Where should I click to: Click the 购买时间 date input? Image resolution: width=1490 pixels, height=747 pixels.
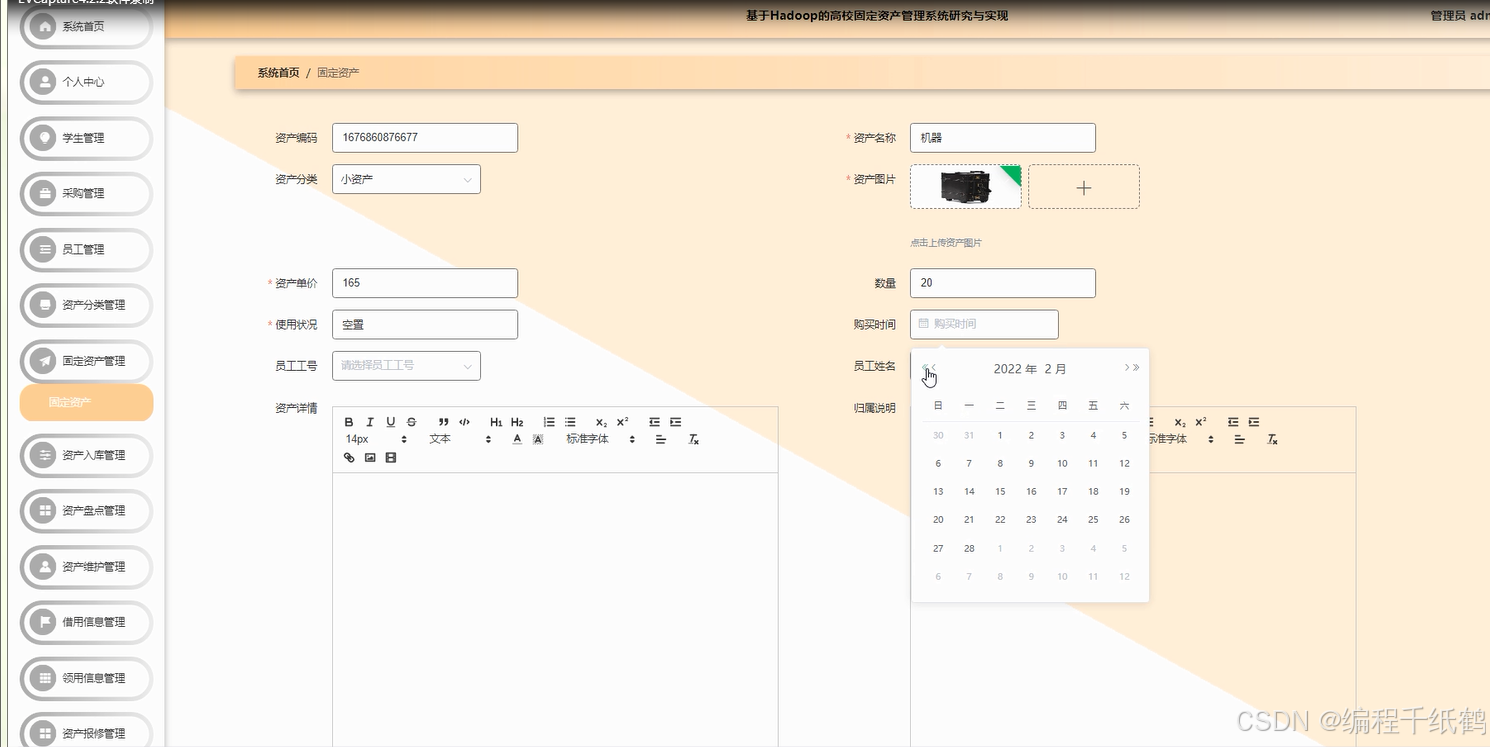[x=984, y=324]
